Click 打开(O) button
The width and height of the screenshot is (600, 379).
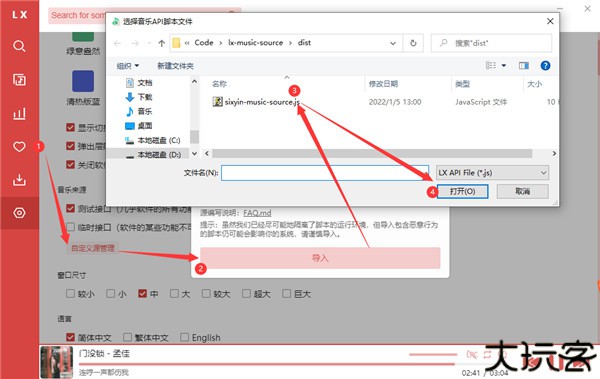coord(462,191)
